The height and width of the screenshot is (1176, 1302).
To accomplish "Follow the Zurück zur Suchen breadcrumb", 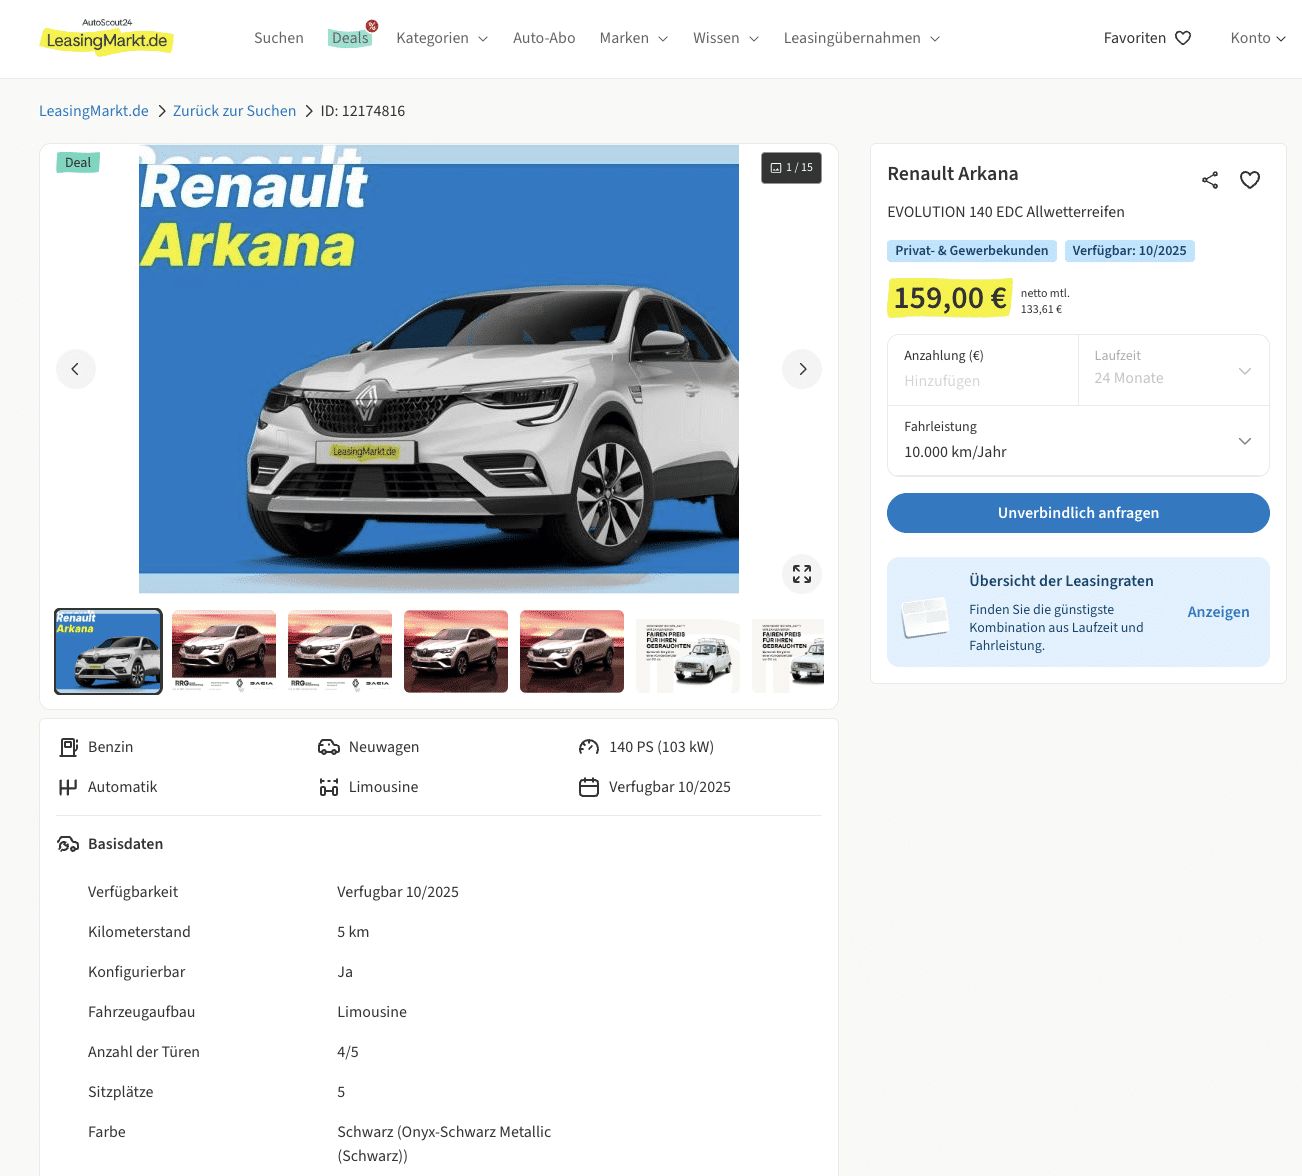I will coord(234,111).
